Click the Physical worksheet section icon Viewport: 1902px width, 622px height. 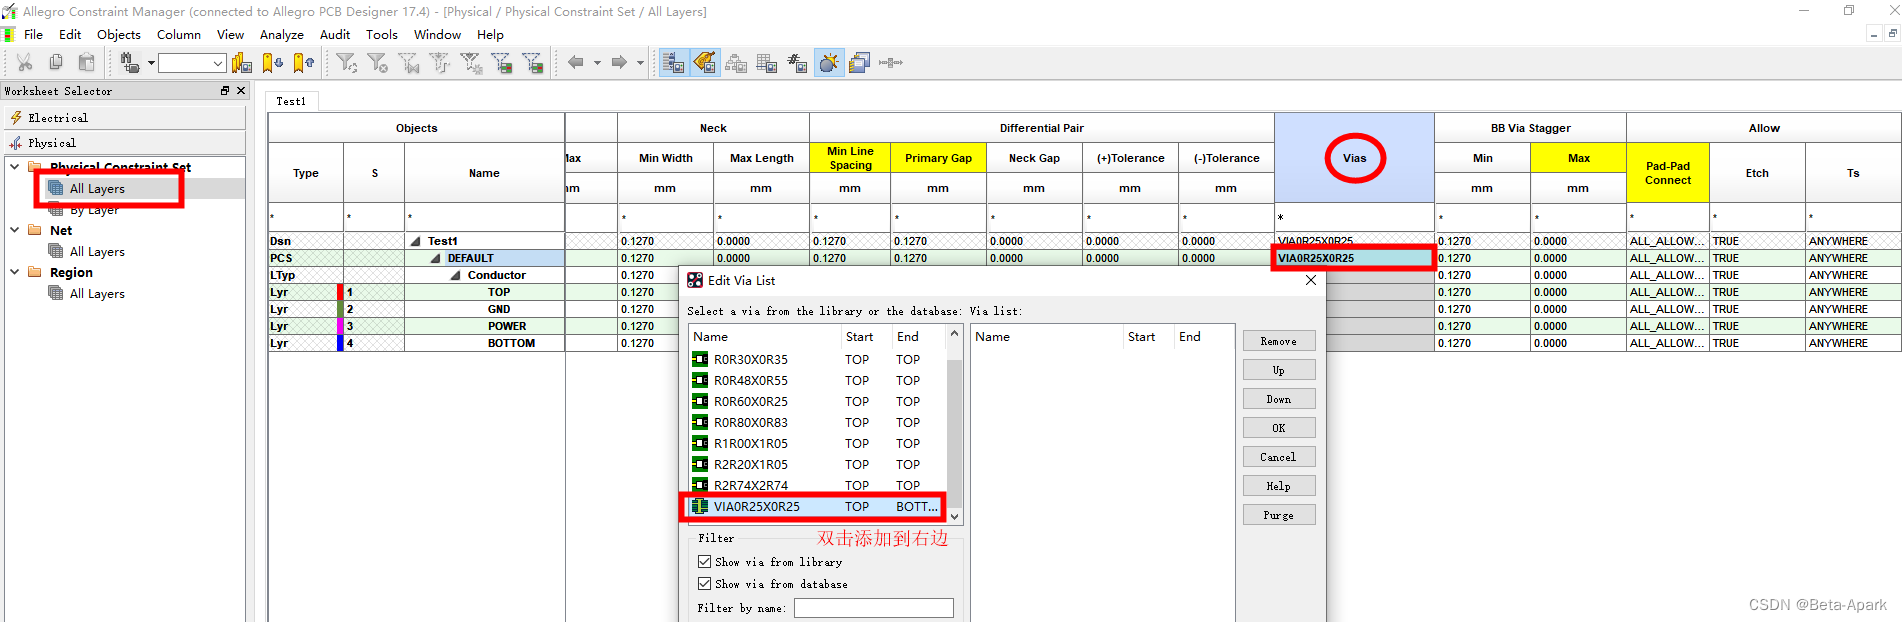pyautogui.click(x=16, y=143)
